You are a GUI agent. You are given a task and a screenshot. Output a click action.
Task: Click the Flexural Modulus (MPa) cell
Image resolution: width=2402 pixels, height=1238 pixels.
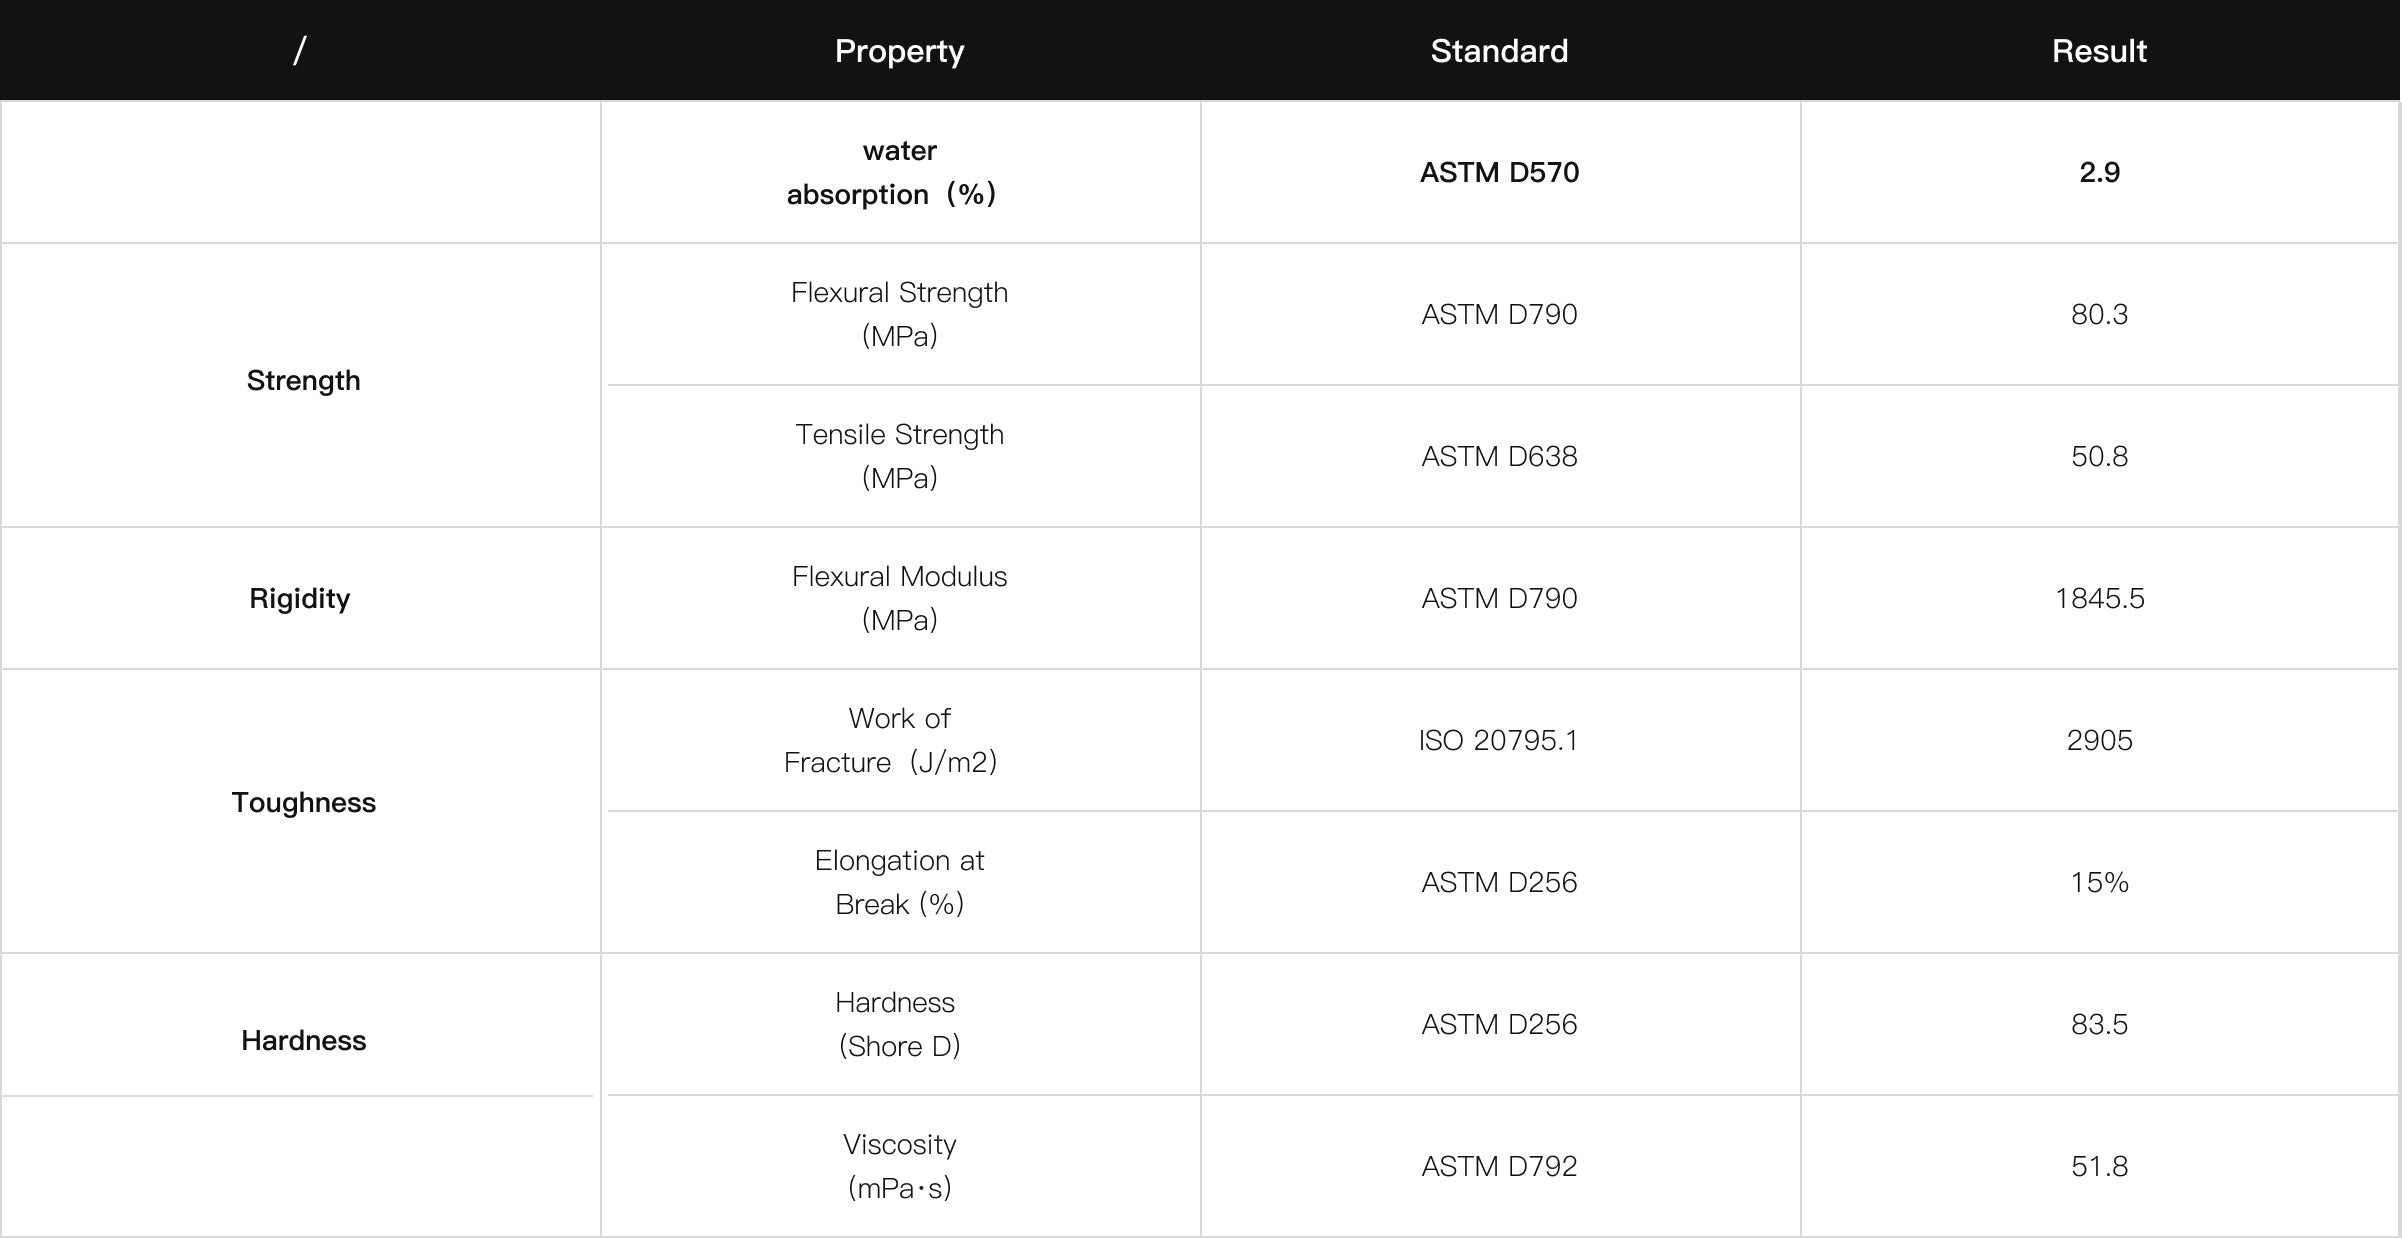pyautogui.click(x=899, y=598)
